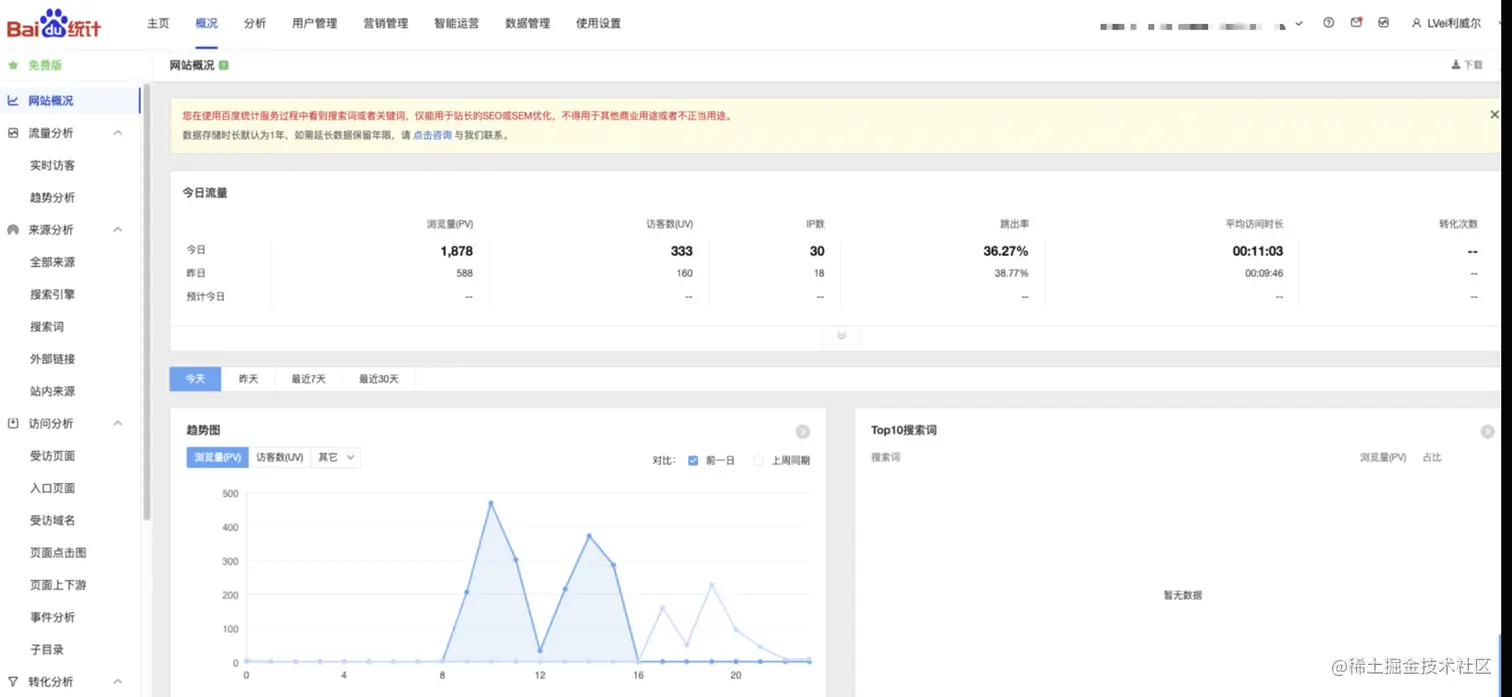Open 事件分析 in sidebar
This screenshot has width=1512, height=697.
coord(53,618)
